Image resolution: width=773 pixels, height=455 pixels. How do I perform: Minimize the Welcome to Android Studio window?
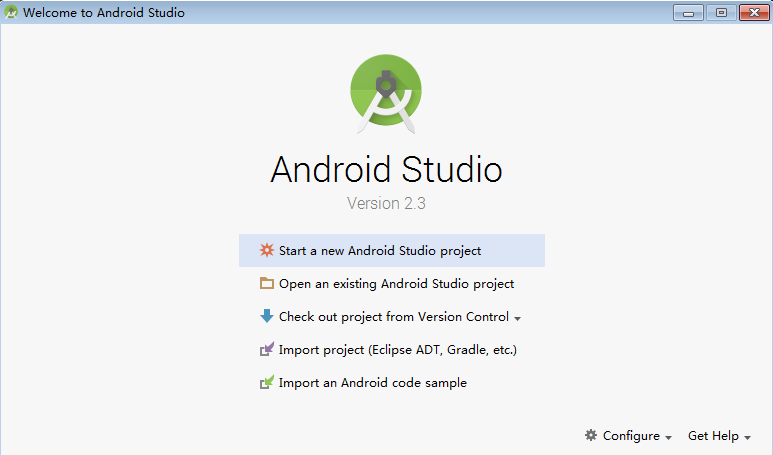[x=688, y=13]
